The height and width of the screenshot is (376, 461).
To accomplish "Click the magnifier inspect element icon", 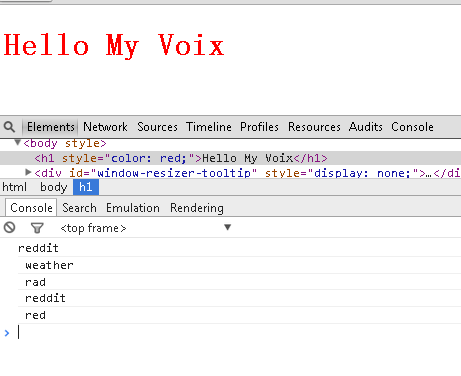I will [x=9, y=127].
